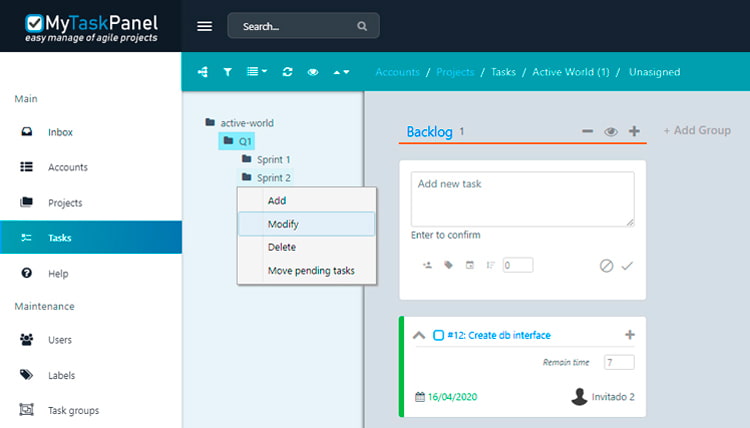Cancel new task with the ban icon
Viewport: 750px width, 428px height.
coord(607,265)
